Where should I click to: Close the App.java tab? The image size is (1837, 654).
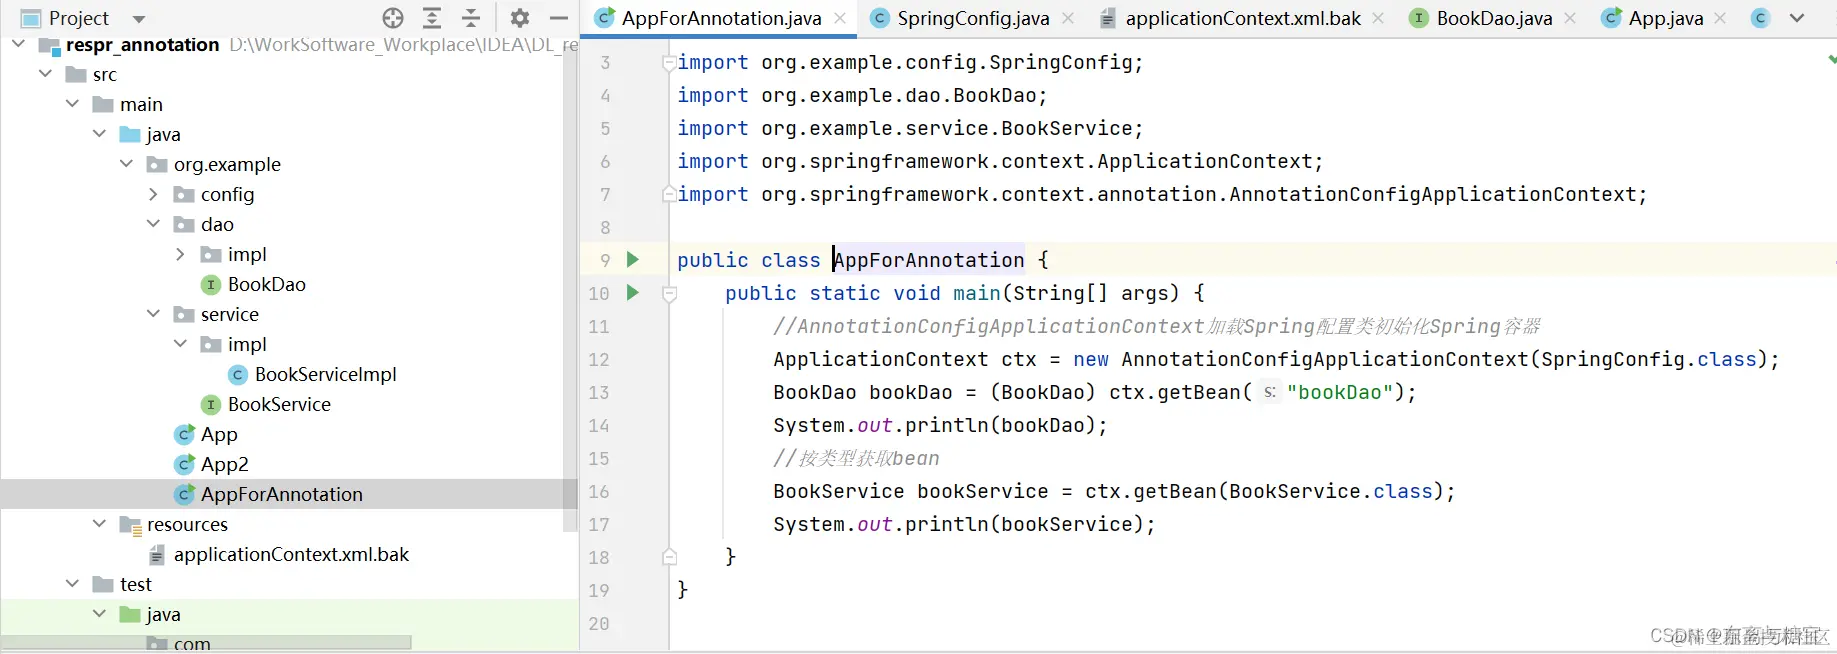point(1720,18)
